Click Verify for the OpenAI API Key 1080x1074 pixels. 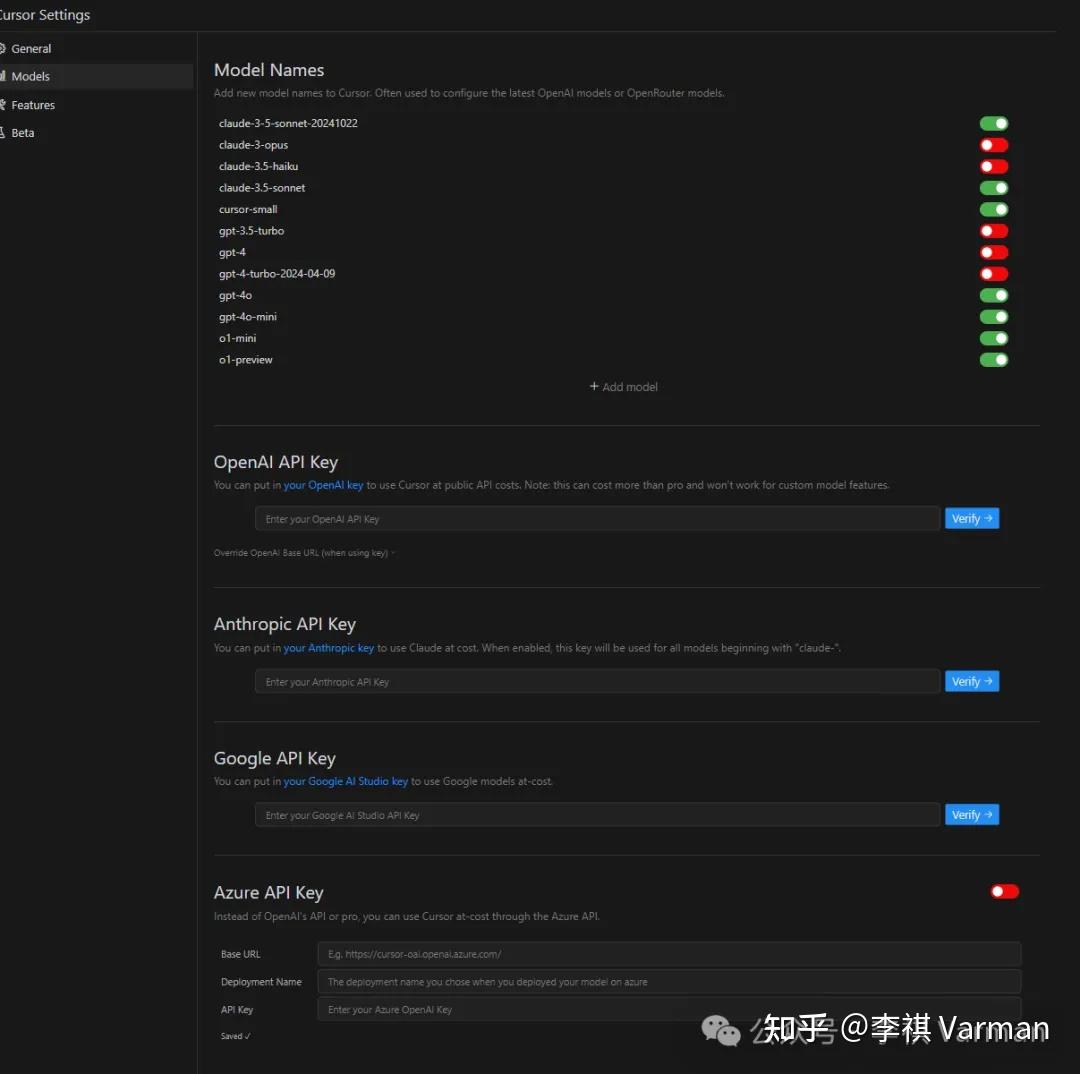(971, 518)
